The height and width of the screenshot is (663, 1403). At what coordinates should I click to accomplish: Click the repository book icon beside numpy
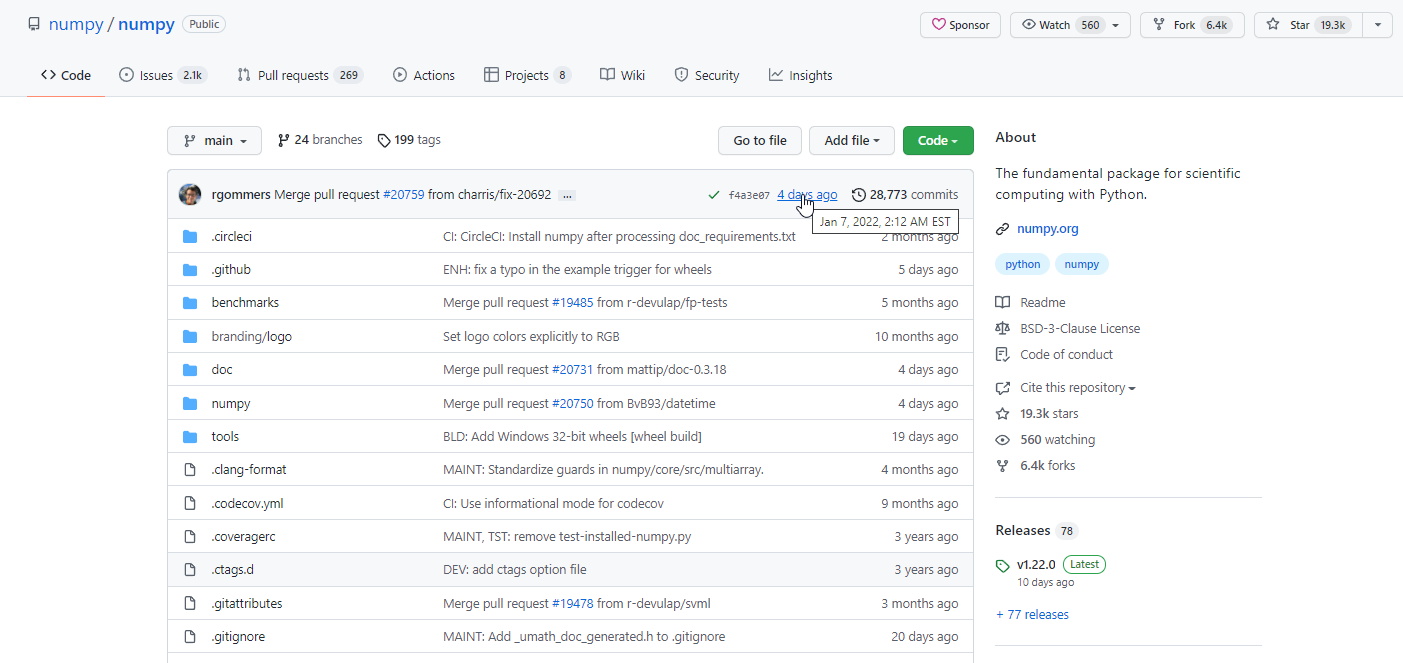click(x=33, y=23)
